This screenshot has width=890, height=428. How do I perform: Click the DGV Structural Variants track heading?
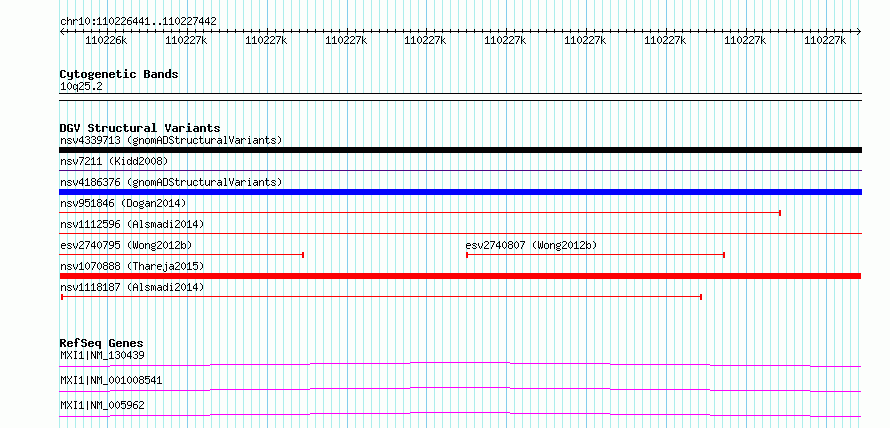coord(140,128)
